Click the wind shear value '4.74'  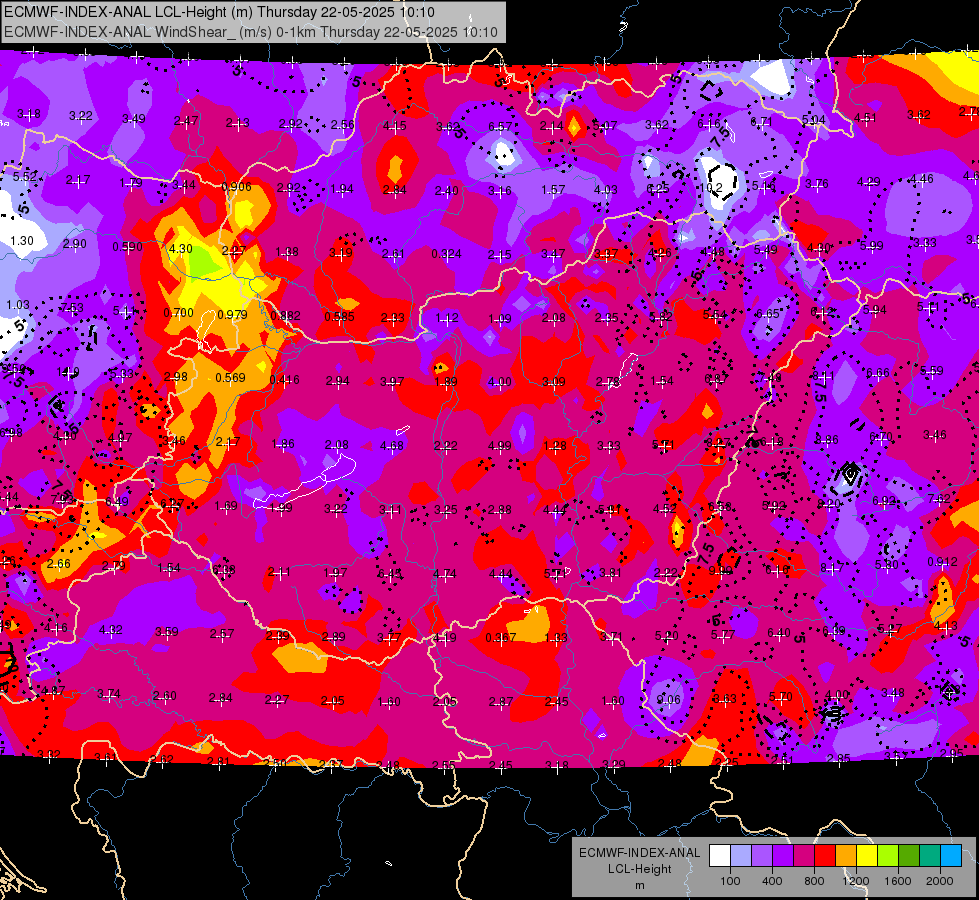click(x=445, y=573)
